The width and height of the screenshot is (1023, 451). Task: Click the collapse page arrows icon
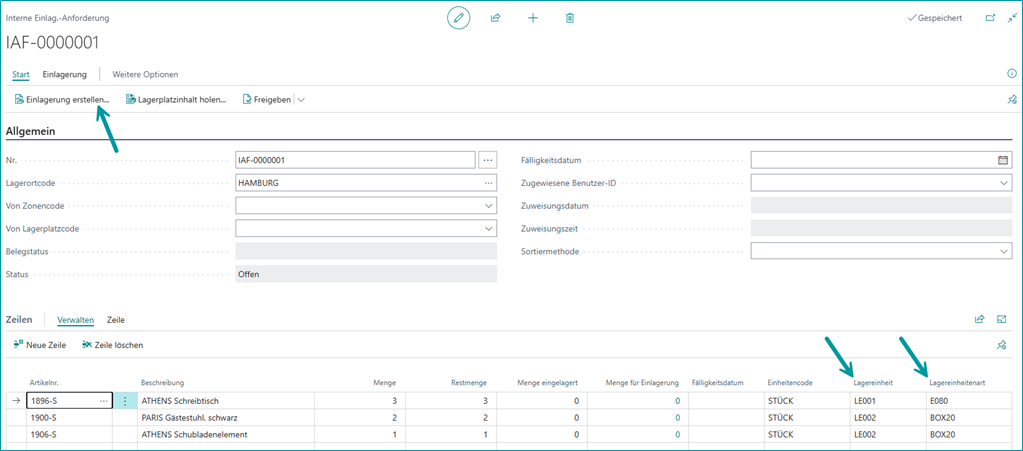(1011, 18)
